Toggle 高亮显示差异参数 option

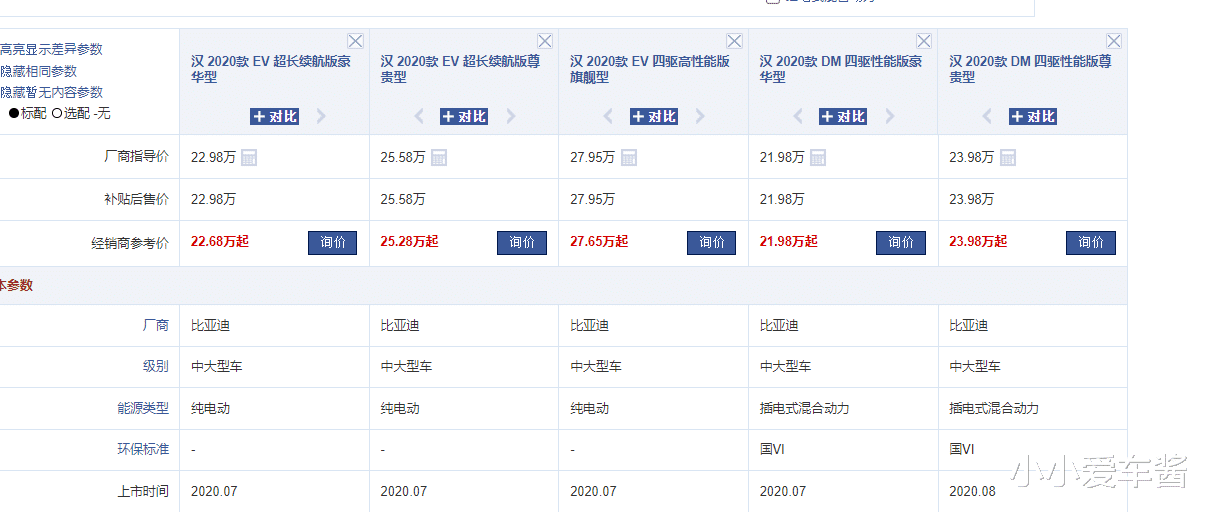51,49
